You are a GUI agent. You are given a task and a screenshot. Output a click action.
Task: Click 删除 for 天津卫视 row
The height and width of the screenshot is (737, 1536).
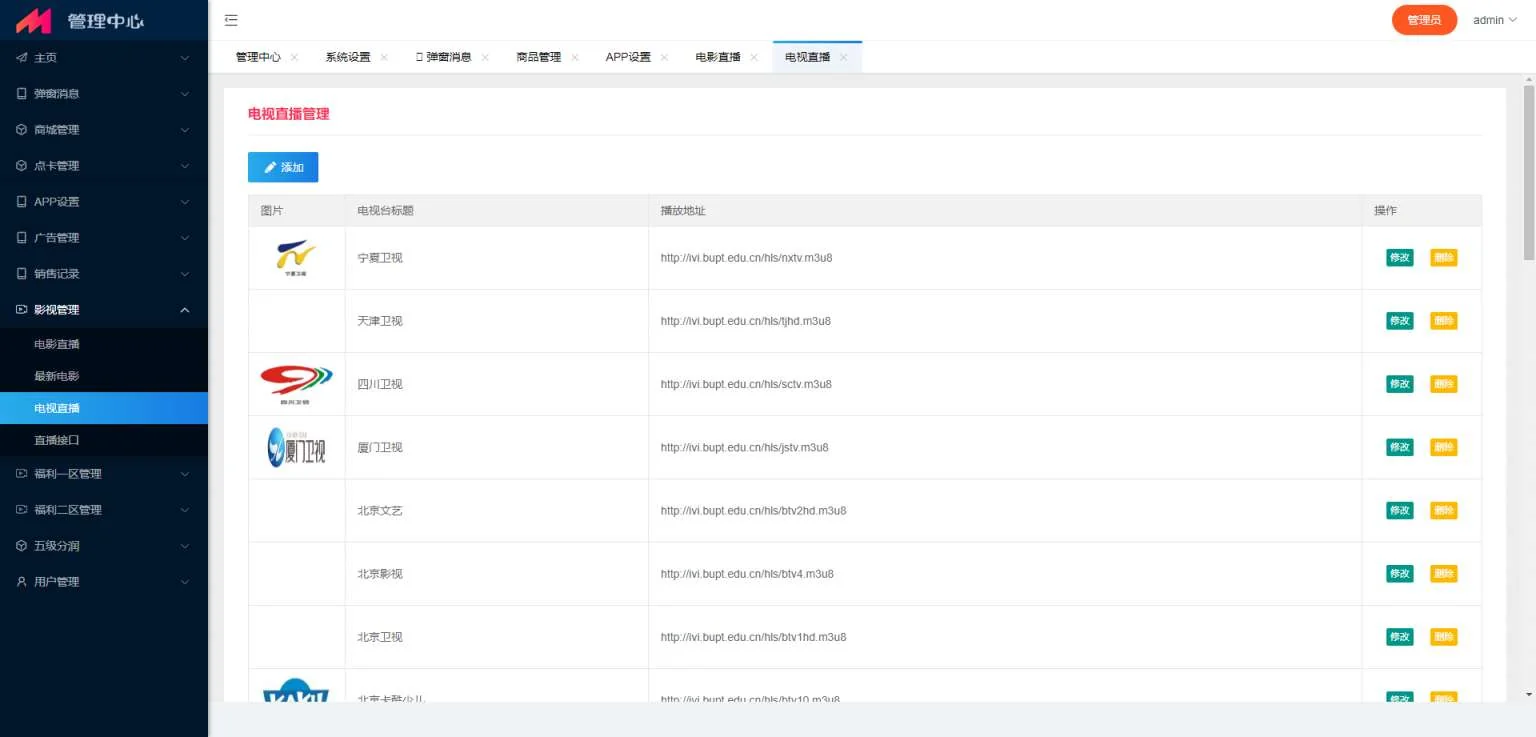(x=1443, y=321)
